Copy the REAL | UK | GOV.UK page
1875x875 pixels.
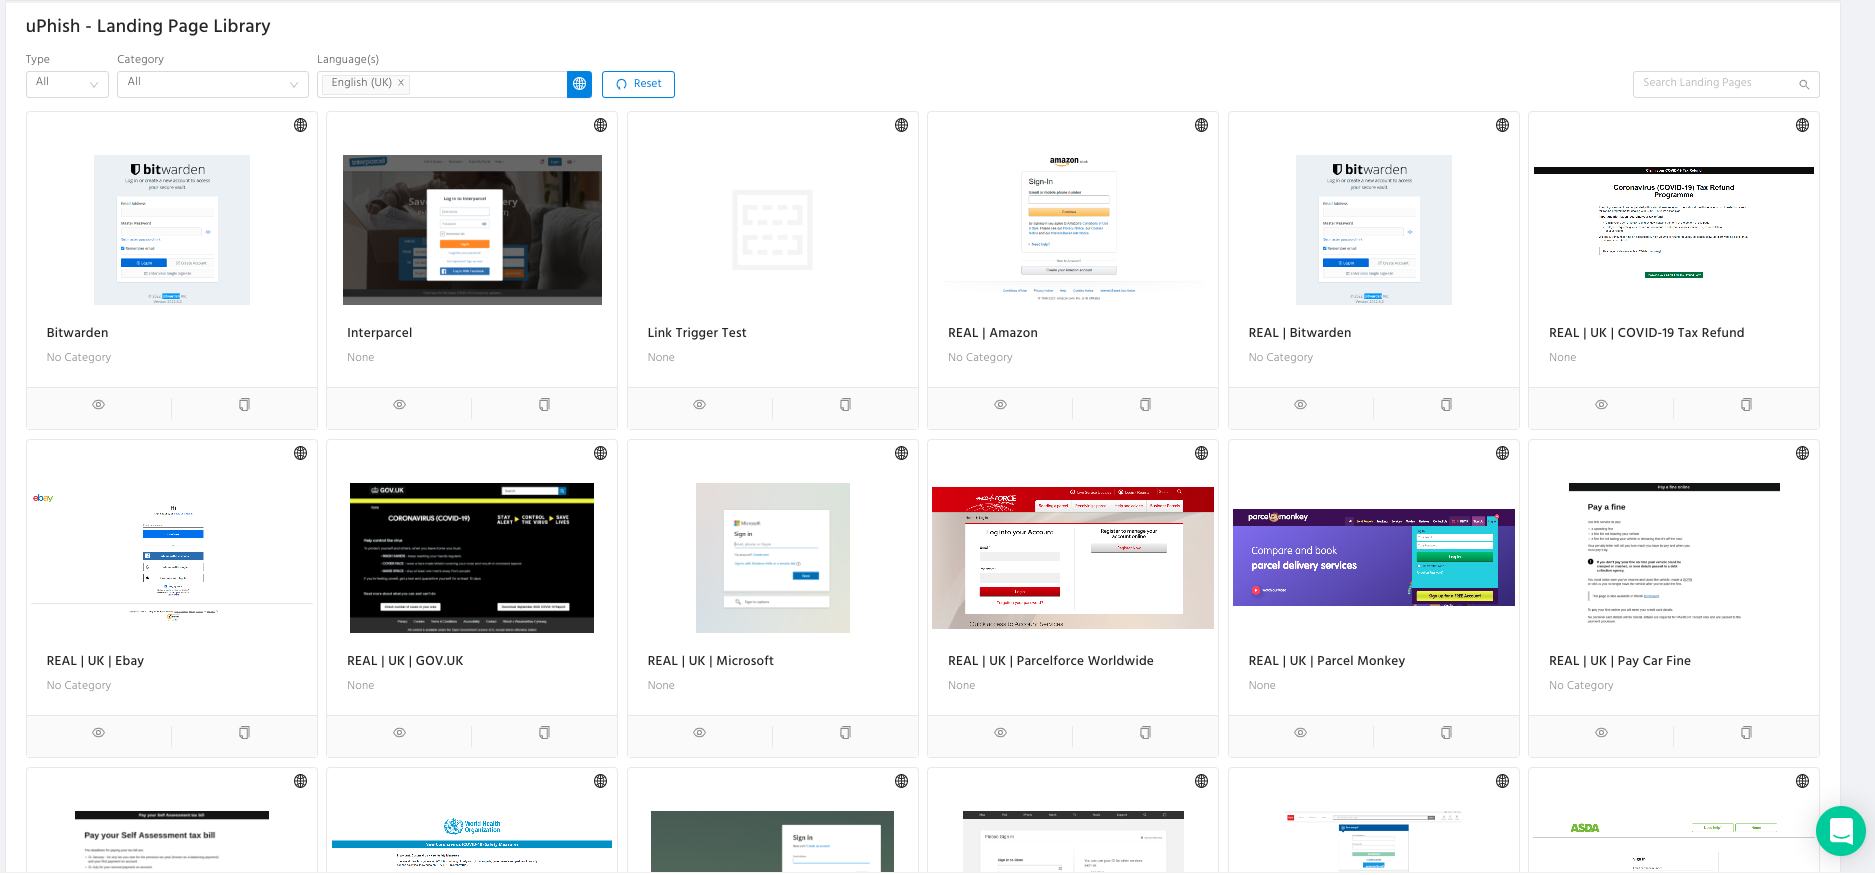point(544,733)
